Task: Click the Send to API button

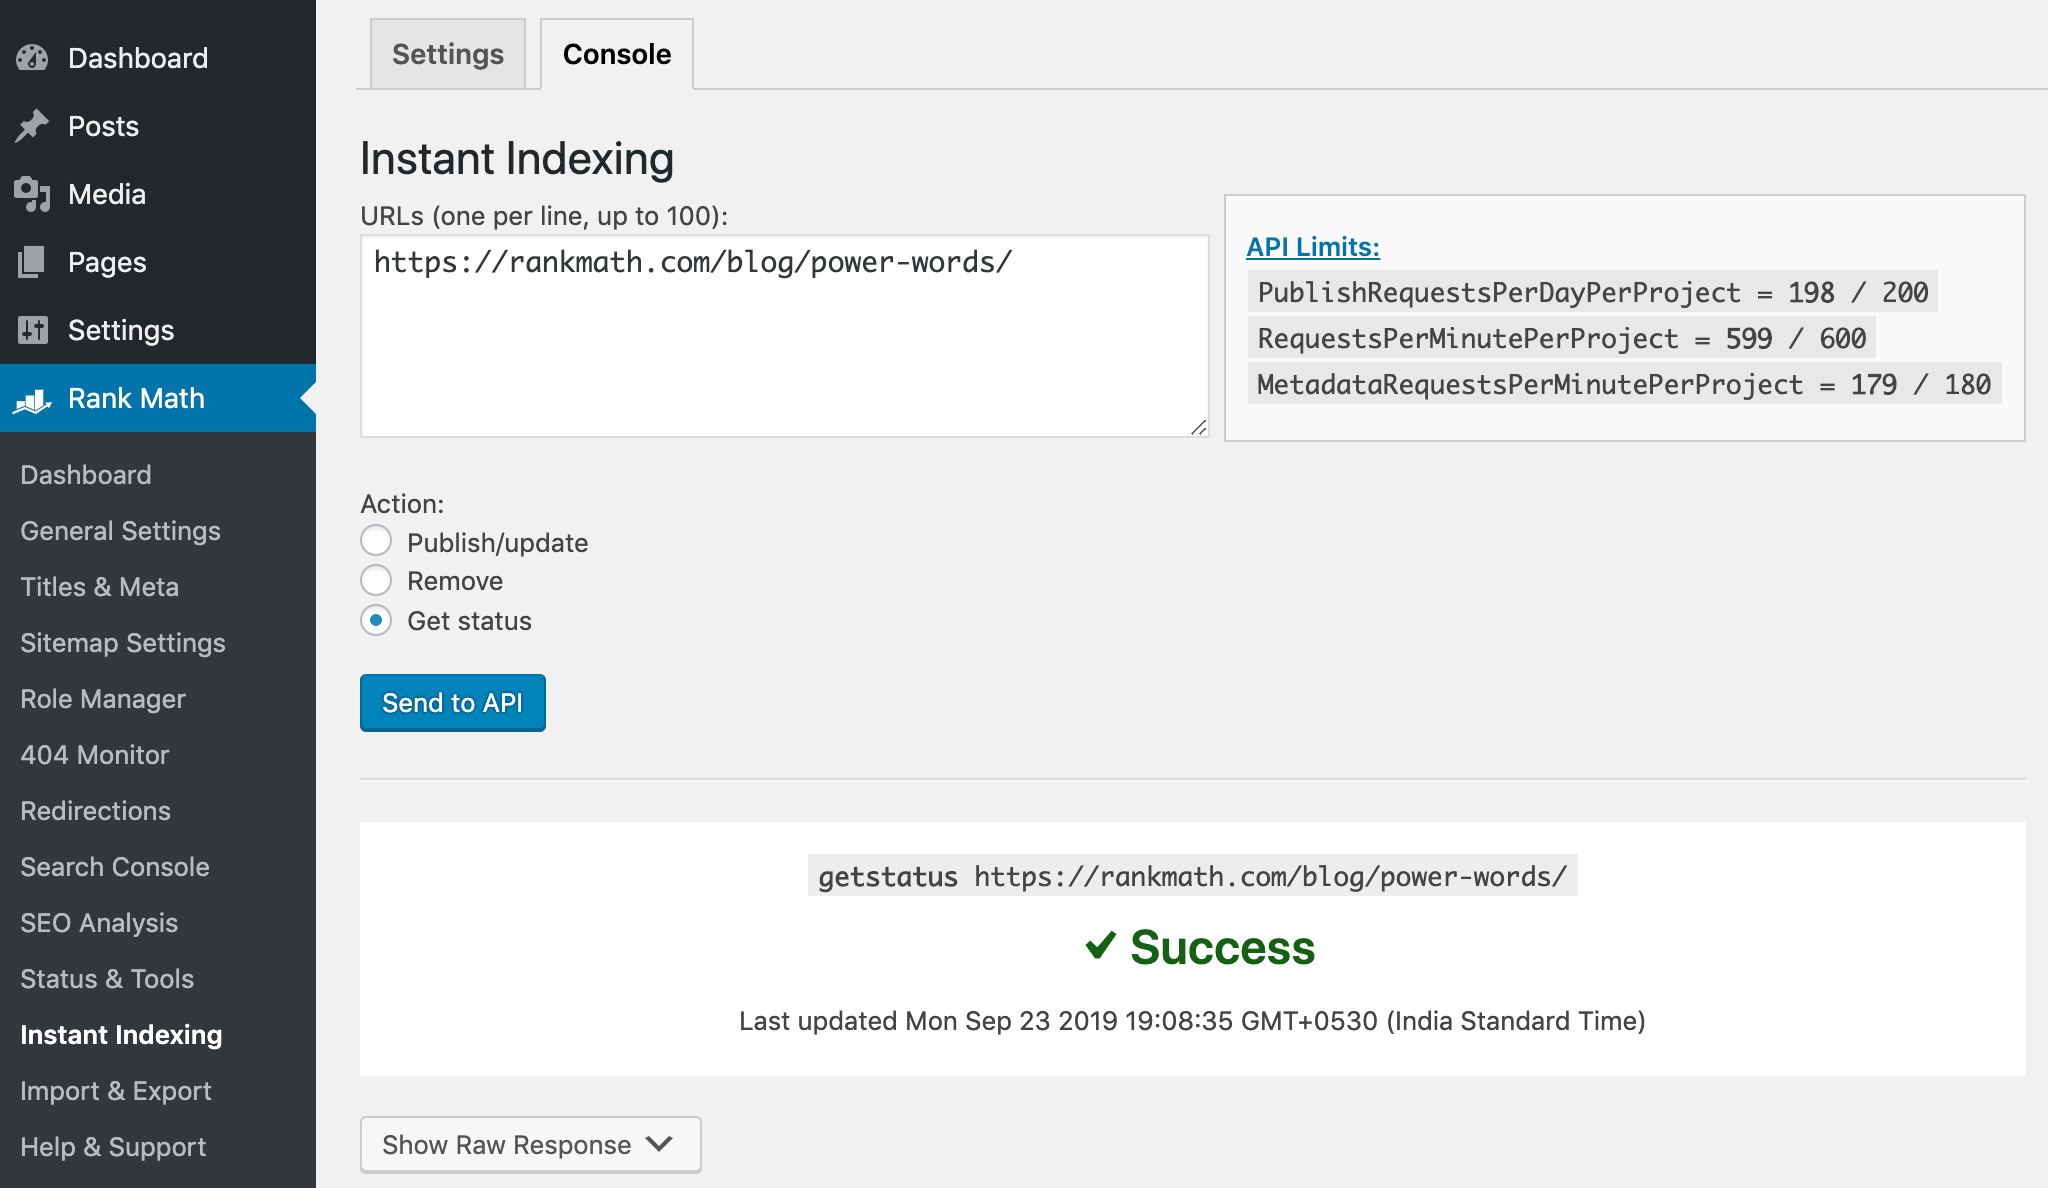Action: (x=451, y=701)
